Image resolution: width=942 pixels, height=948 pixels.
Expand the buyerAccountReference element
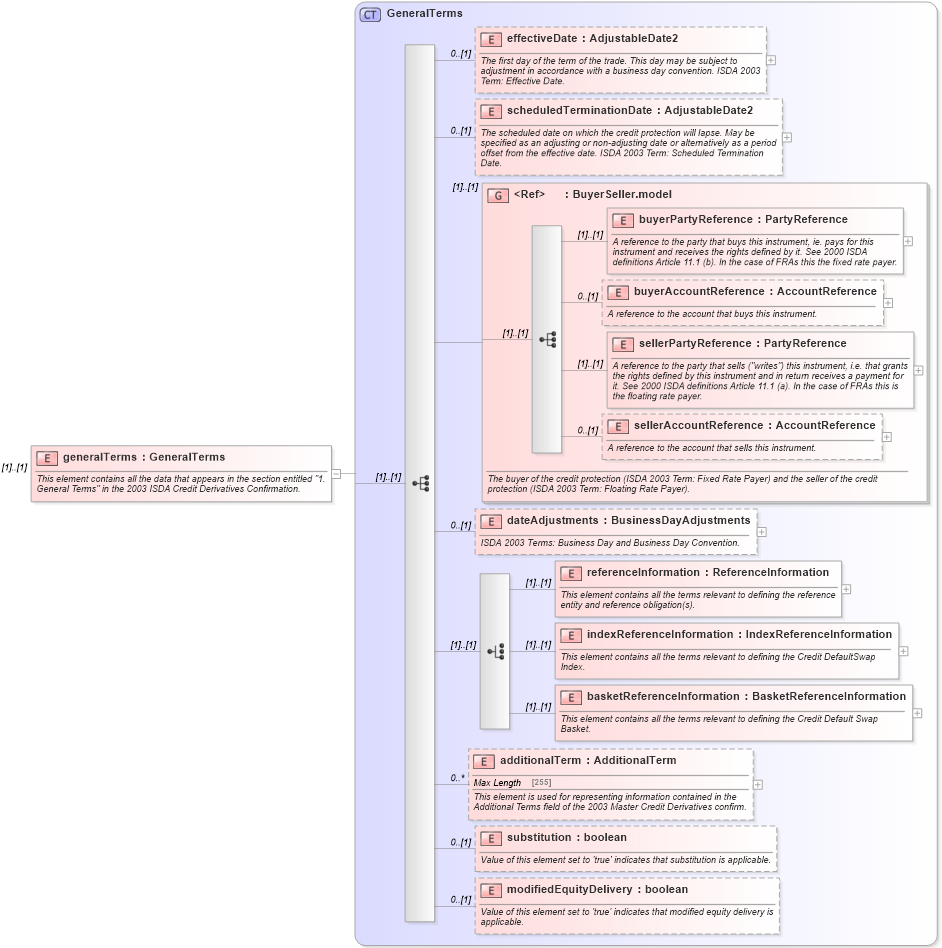[888, 303]
